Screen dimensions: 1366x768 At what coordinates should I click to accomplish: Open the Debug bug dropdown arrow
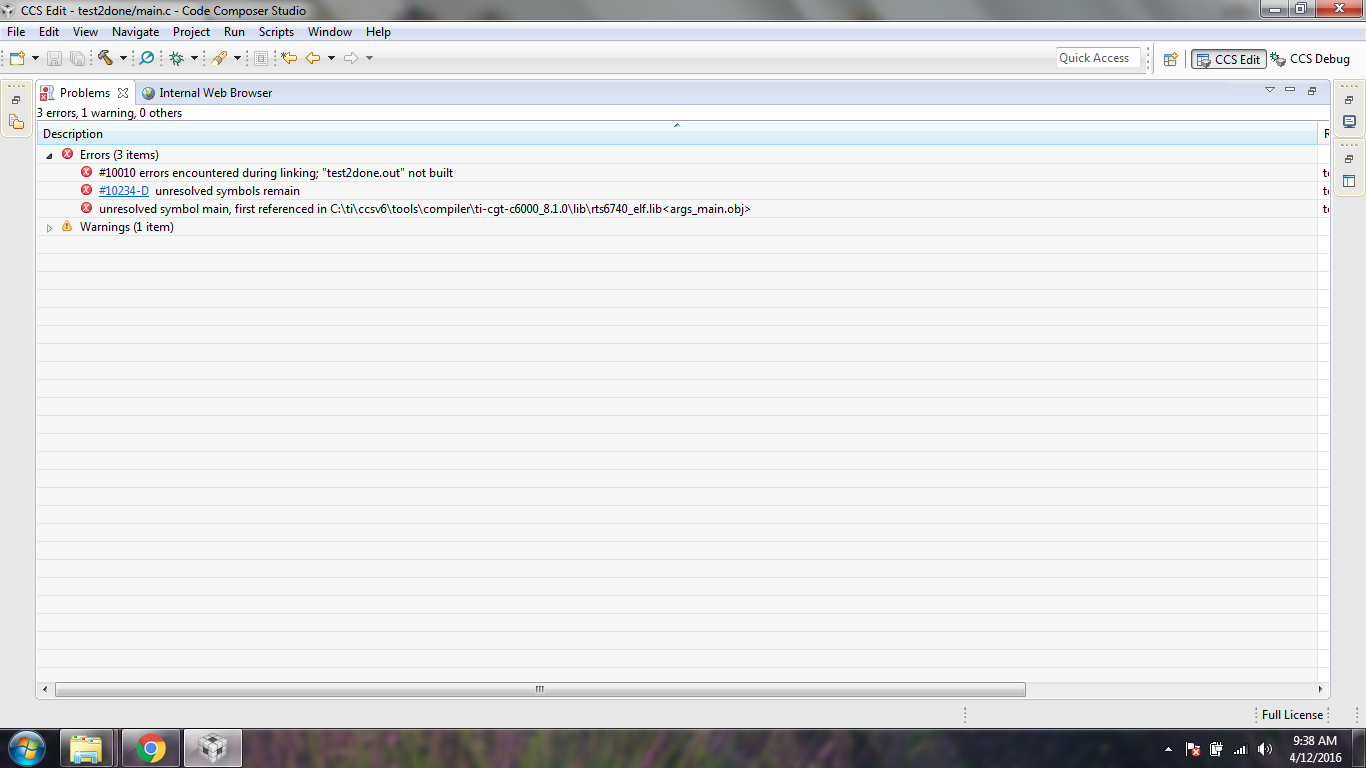pyautogui.click(x=195, y=58)
